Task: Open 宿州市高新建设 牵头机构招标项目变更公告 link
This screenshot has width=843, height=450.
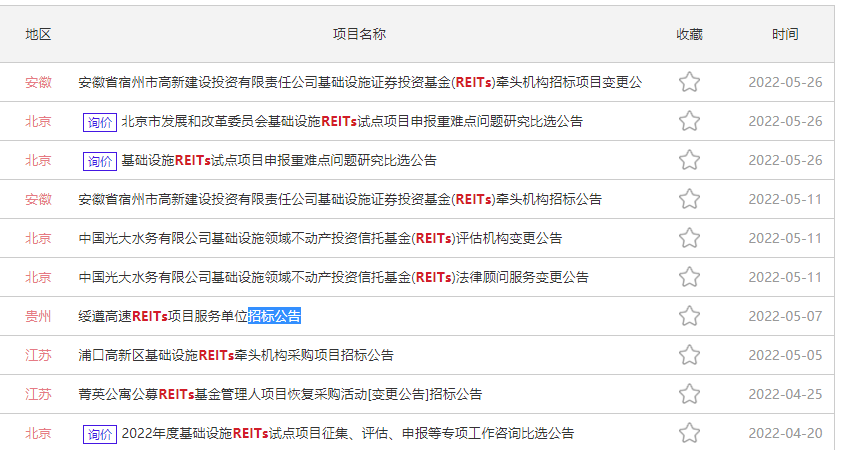Action: [x=360, y=82]
